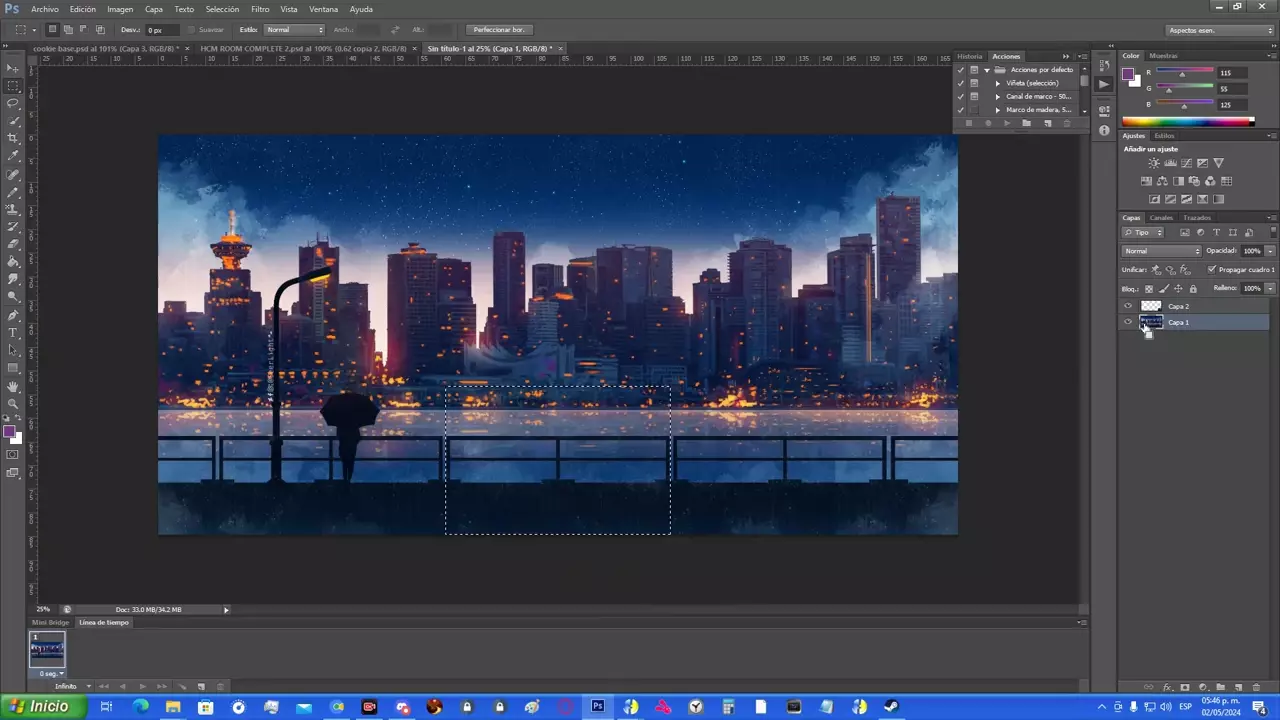Open the Archivo menu
This screenshot has width=1280, height=720.
point(45,9)
